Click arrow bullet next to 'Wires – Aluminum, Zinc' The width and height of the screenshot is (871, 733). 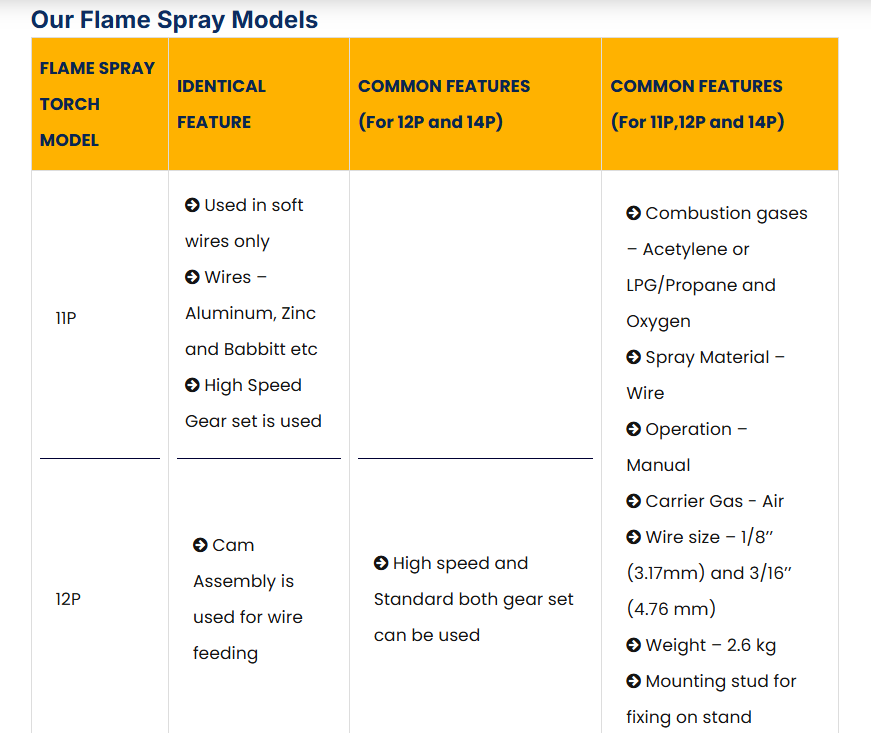192,277
